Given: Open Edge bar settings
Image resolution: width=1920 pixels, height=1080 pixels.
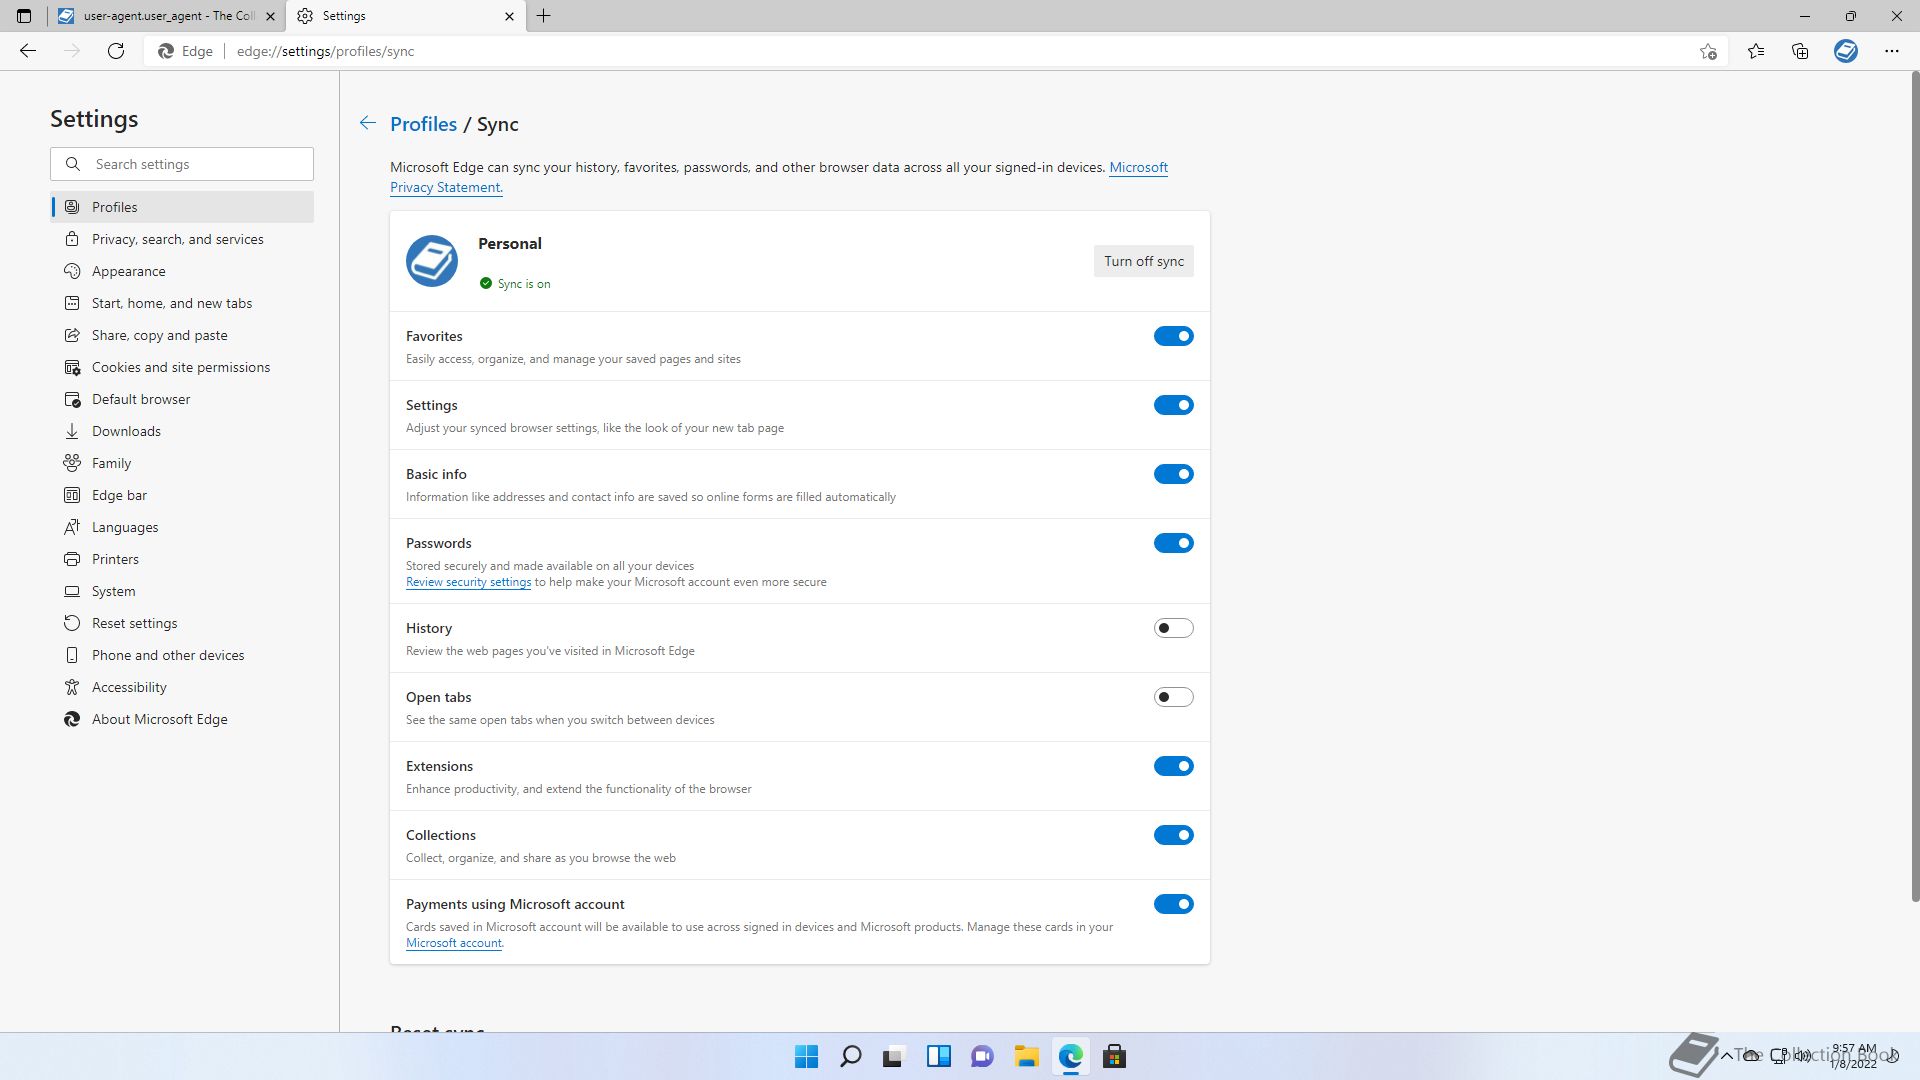Looking at the screenshot, I should point(182,495).
